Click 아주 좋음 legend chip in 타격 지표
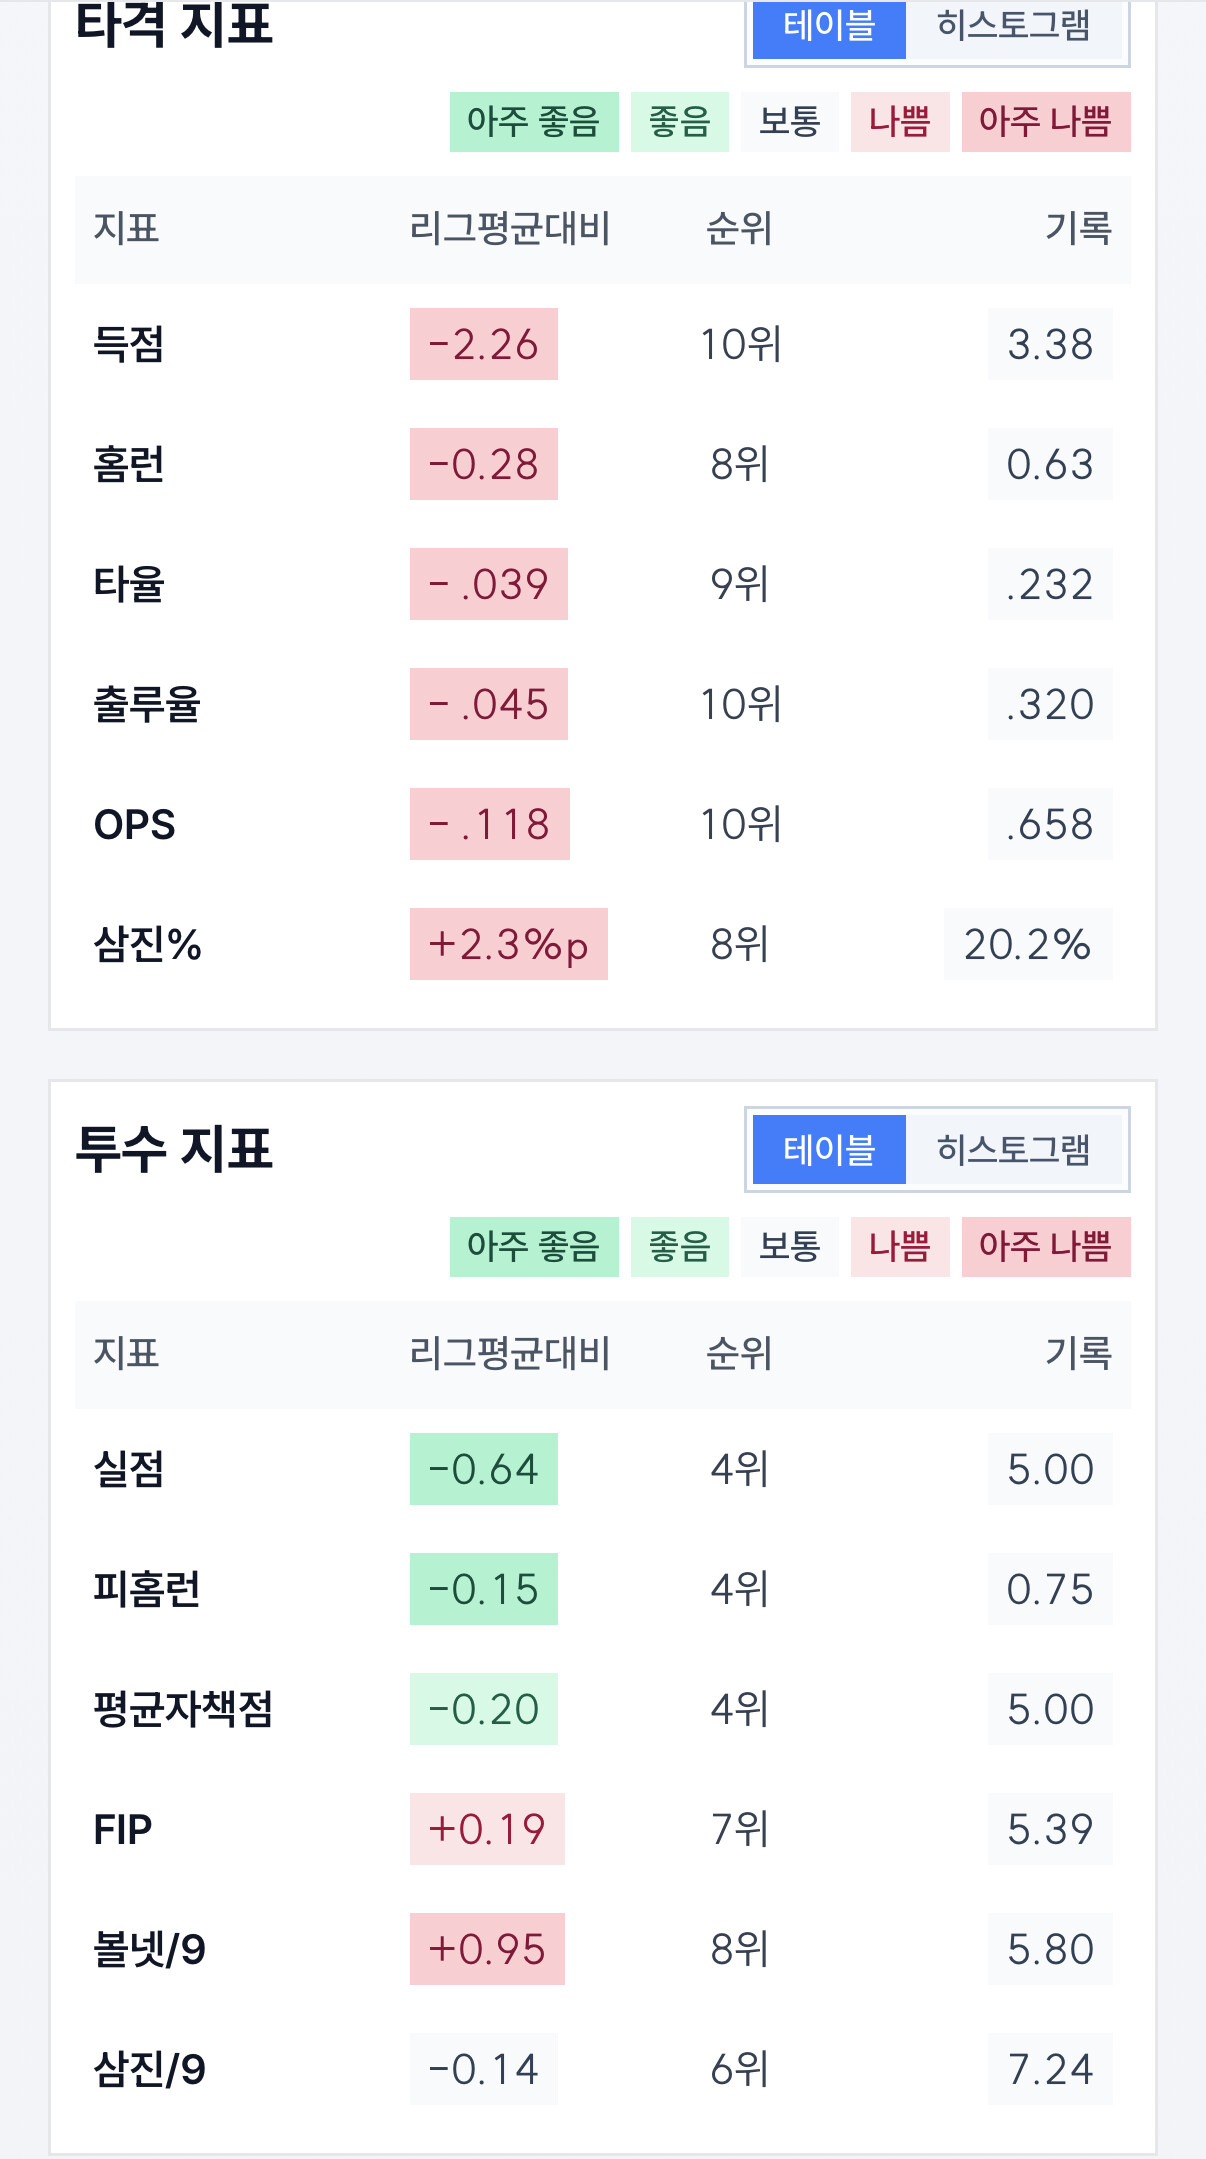Image resolution: width=1206 pixels, height=2159 pixels. coord(534,122)
